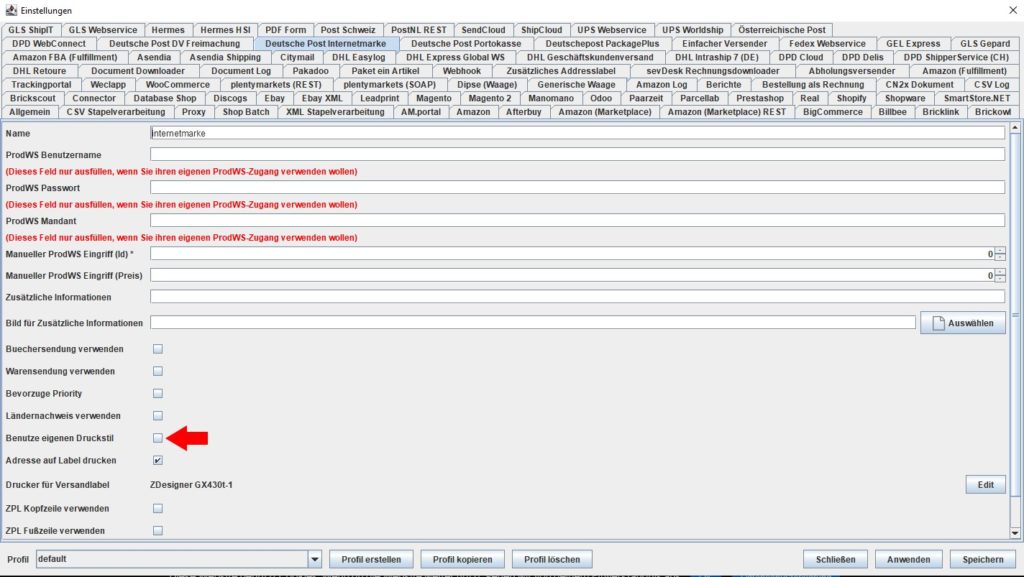Open the UPS Worldship tab
The height and width of the screenshot is (577, 1024).
coord(692,30)
